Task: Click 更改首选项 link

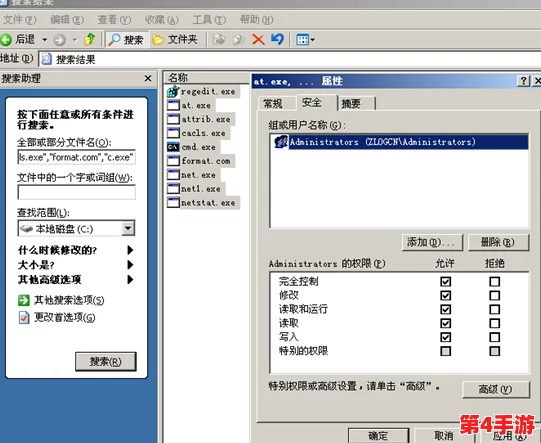Action: coord(65,317)
